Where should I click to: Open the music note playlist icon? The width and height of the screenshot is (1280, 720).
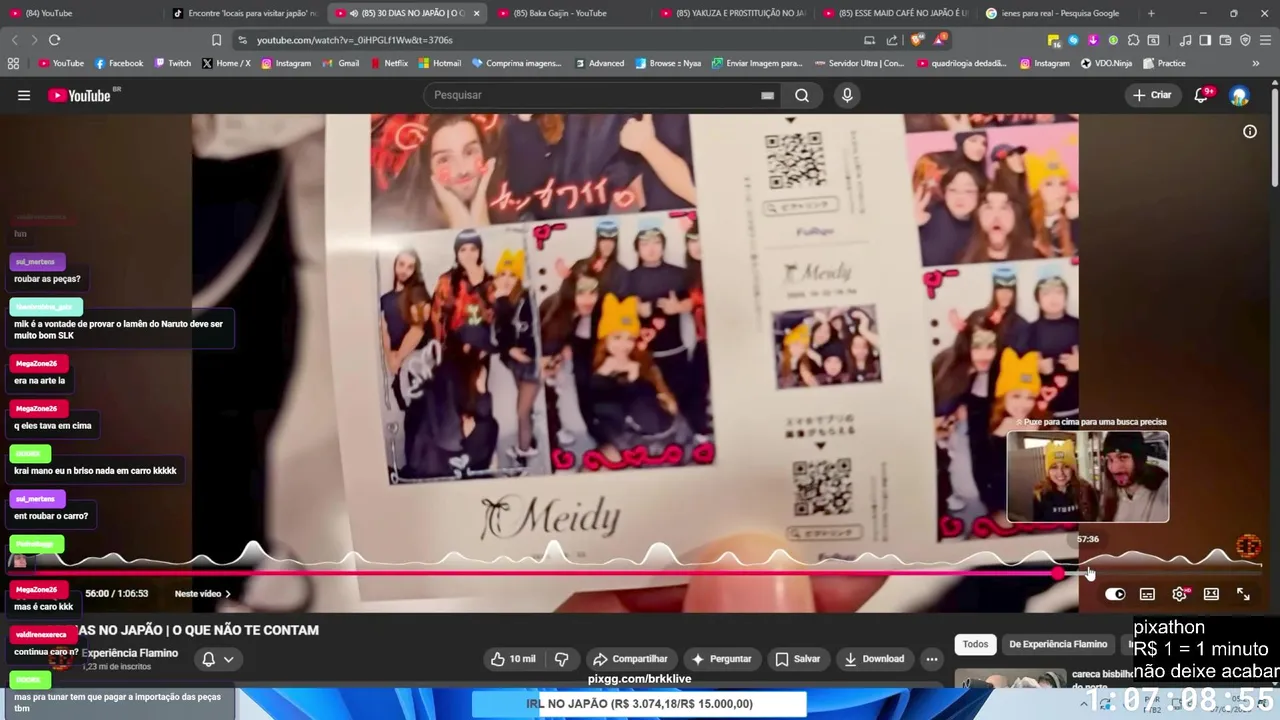coord(1185,40)
